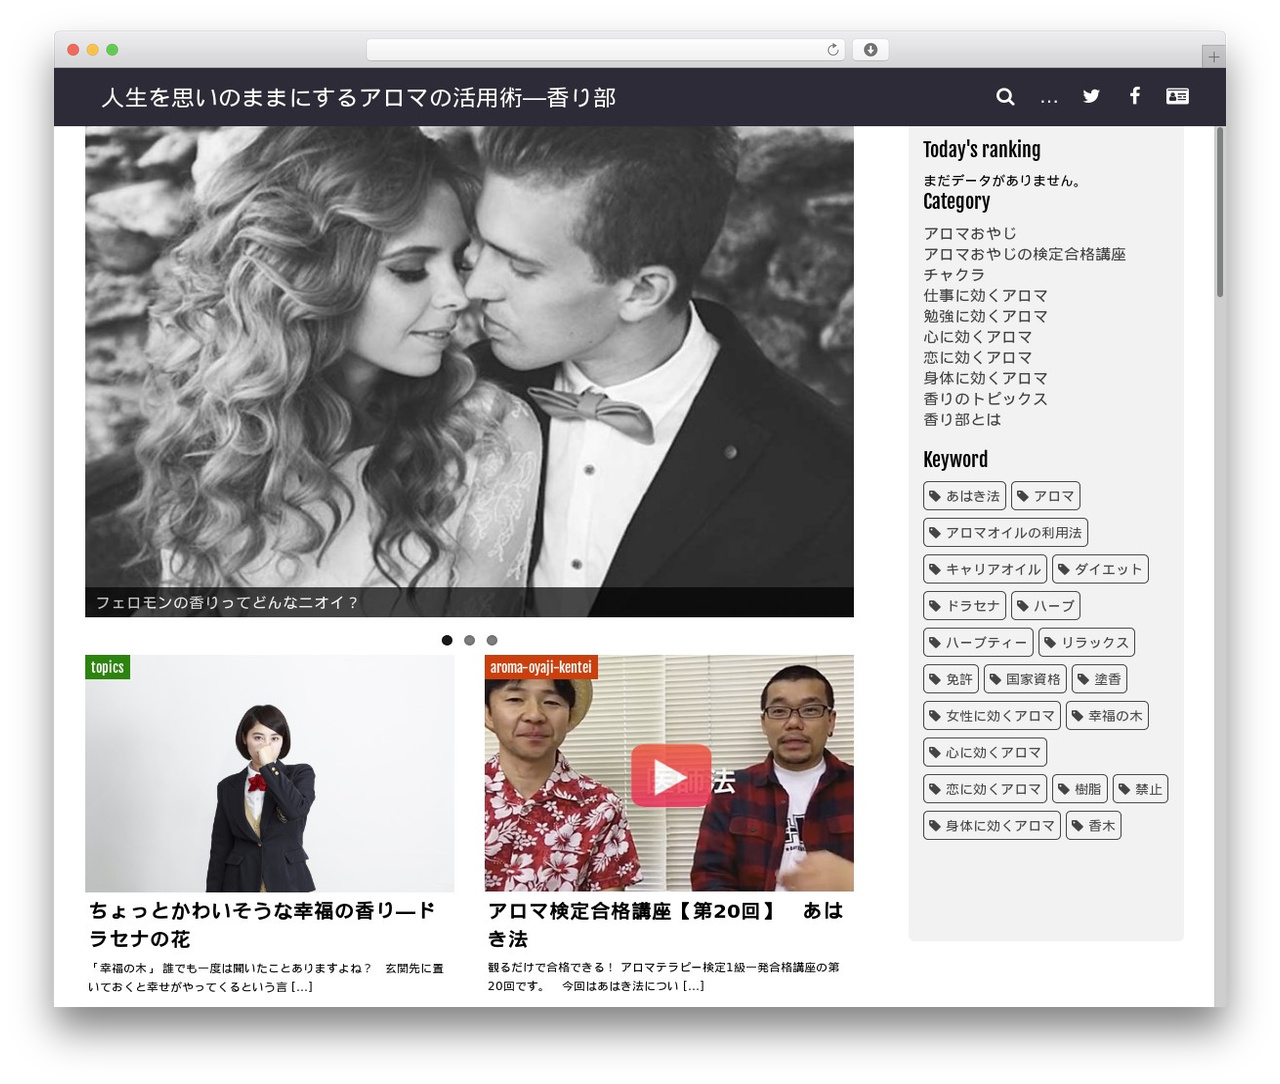Select the あはき法 keyword tag

click(x=964, y=496)
